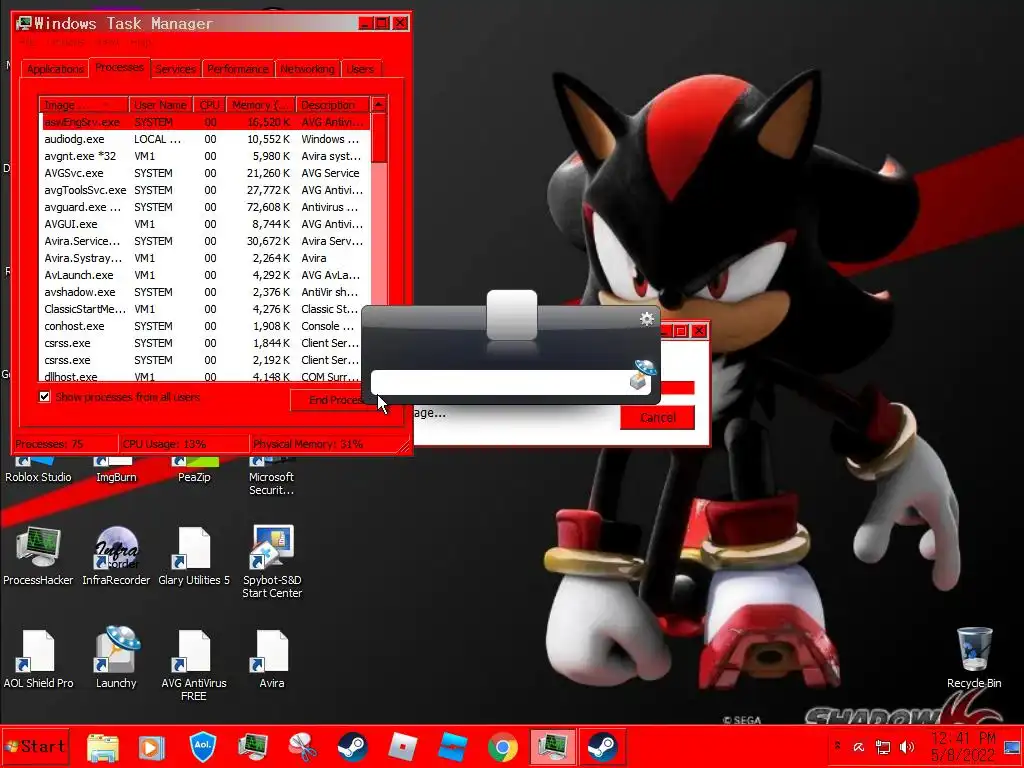
Task: Switch to the active Task Manager taskbar button
Action: (552, 747)
